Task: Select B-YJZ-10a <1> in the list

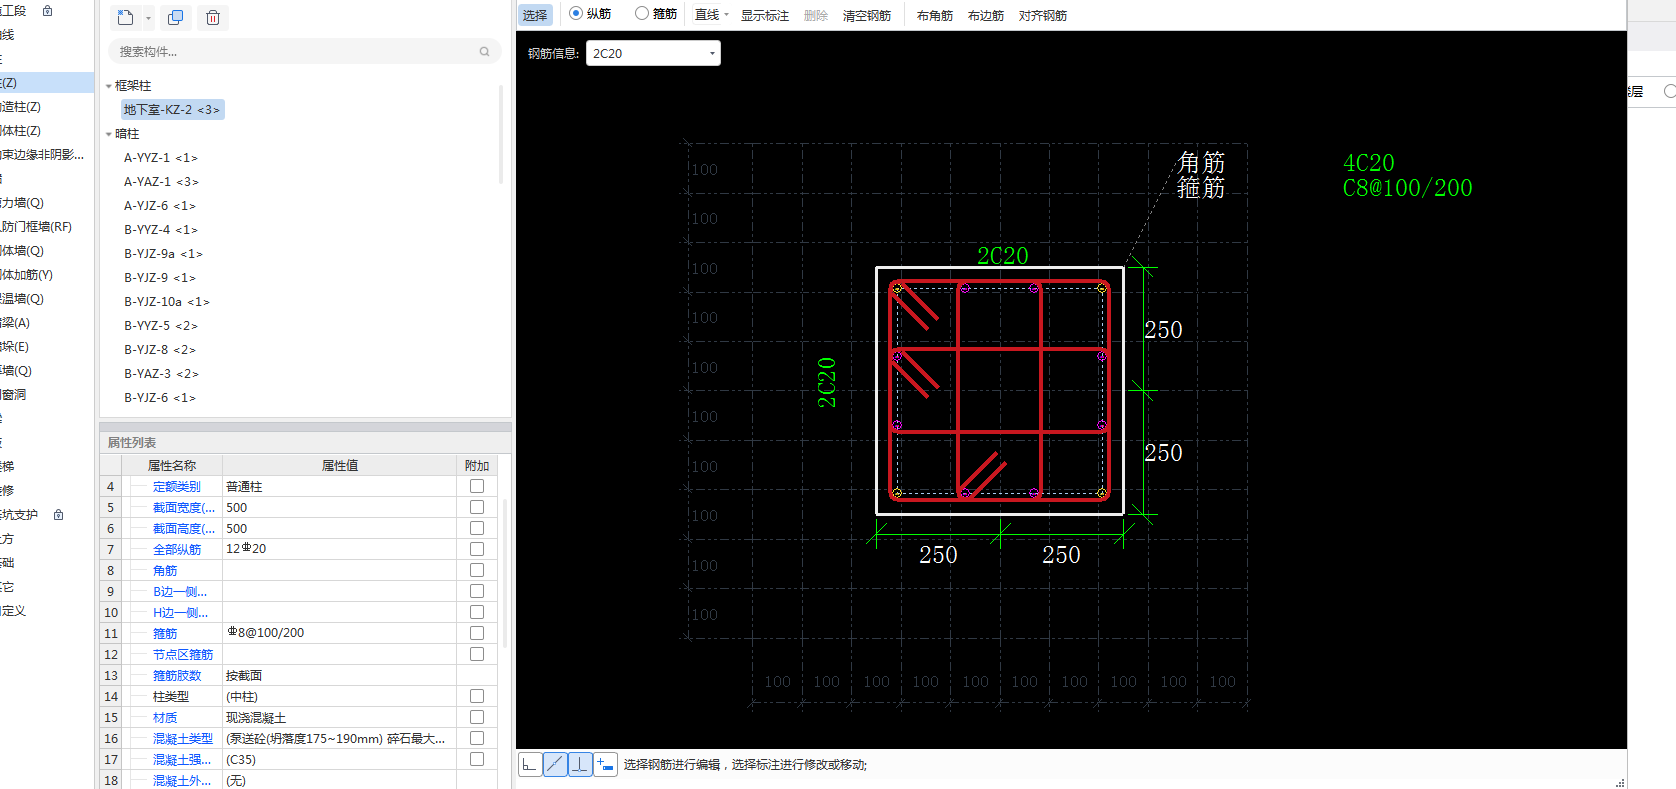Action: coord(167,302)
